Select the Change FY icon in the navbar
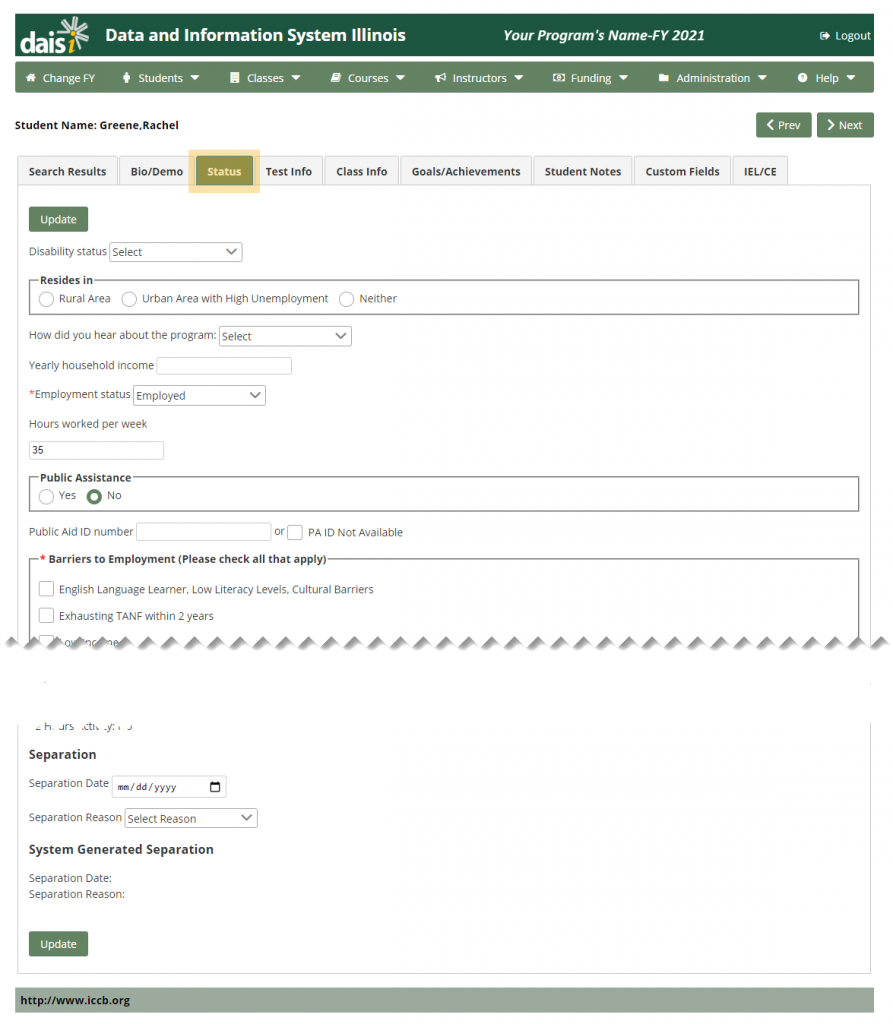 click(x=32, y=77)
